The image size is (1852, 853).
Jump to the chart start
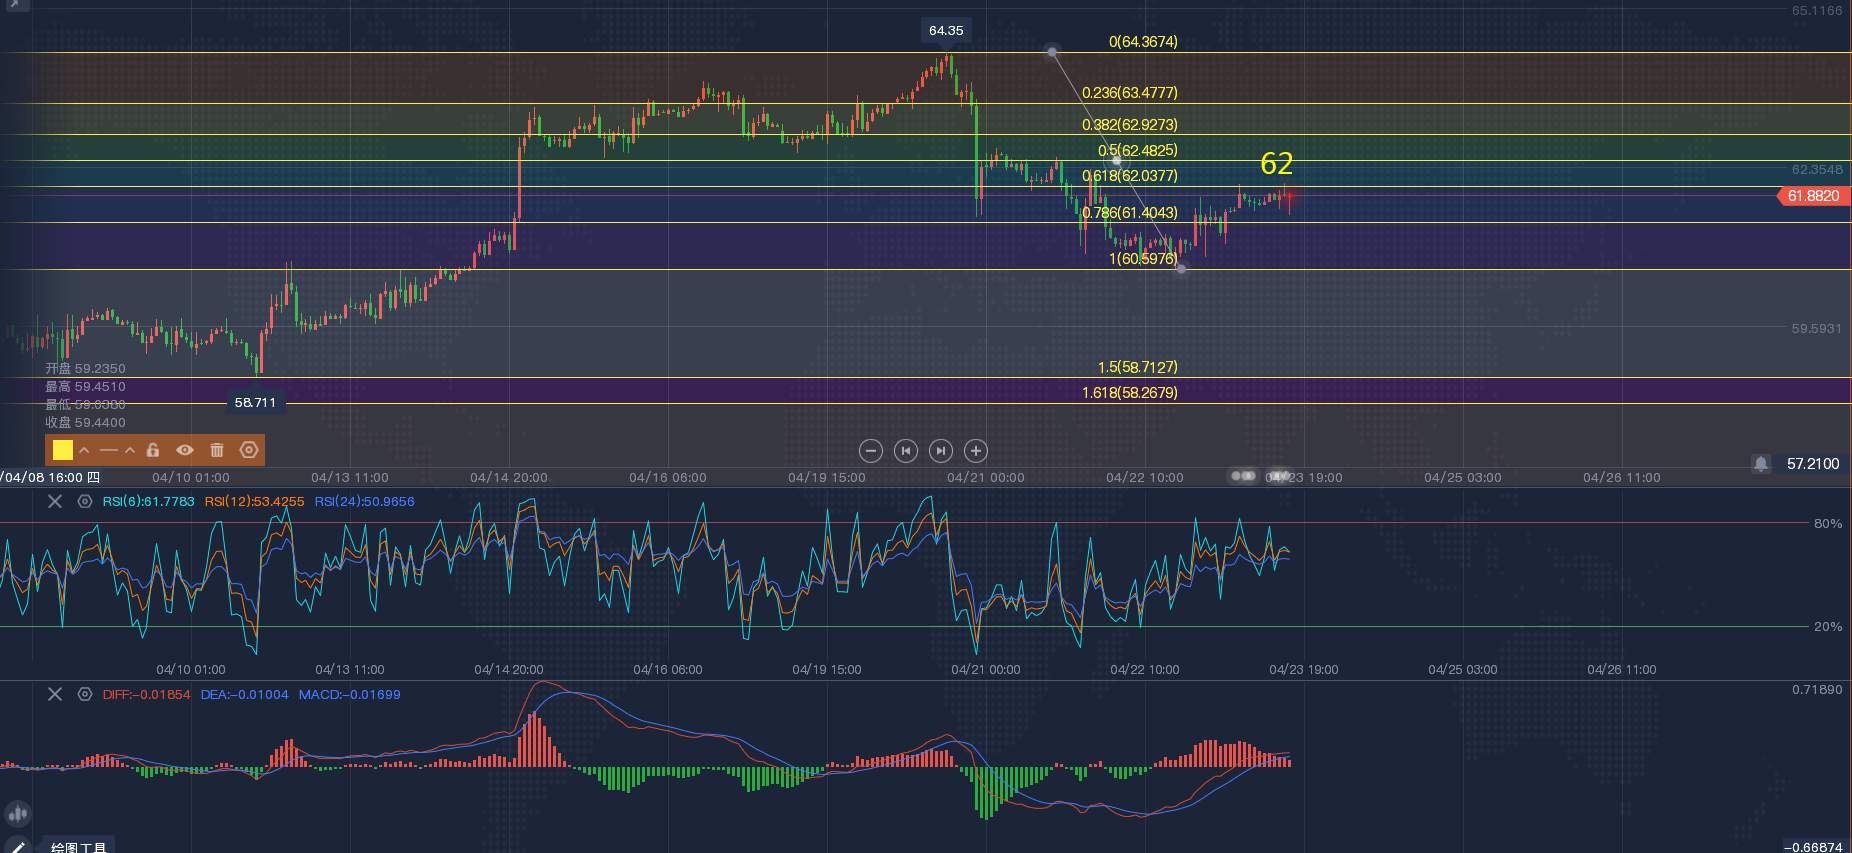(x=906, y=451)
